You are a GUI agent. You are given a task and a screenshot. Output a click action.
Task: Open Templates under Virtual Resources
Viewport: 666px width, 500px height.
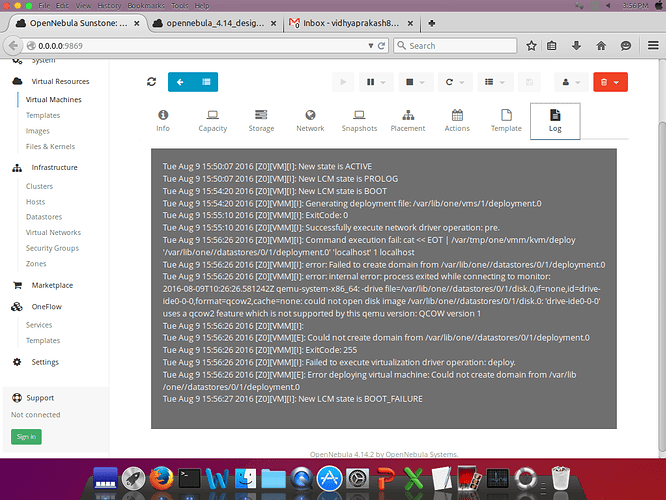[x=43, y=115]
